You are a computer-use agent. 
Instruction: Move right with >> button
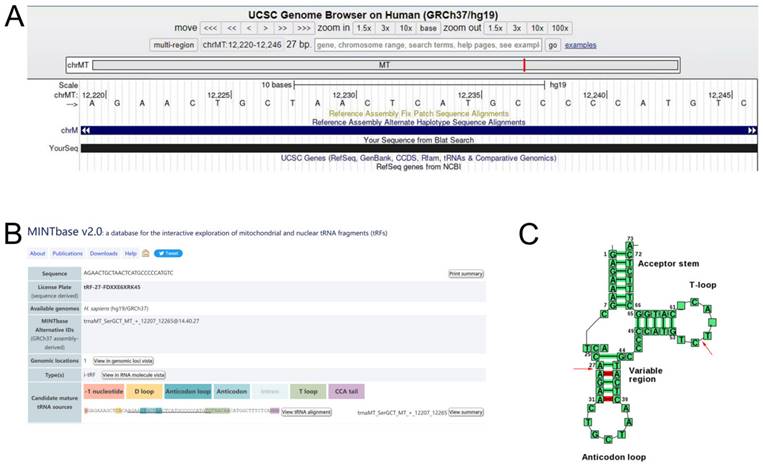pyautogui.click(x=282, y=28)
